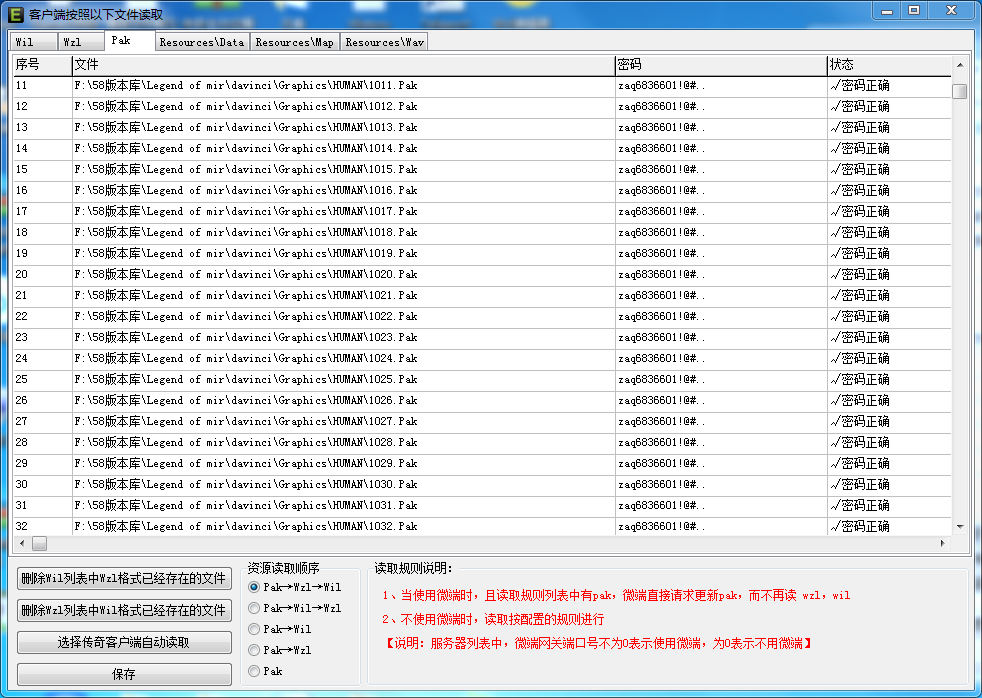Maximize the window
Screen dimensions: 982x698
[913, 10]
